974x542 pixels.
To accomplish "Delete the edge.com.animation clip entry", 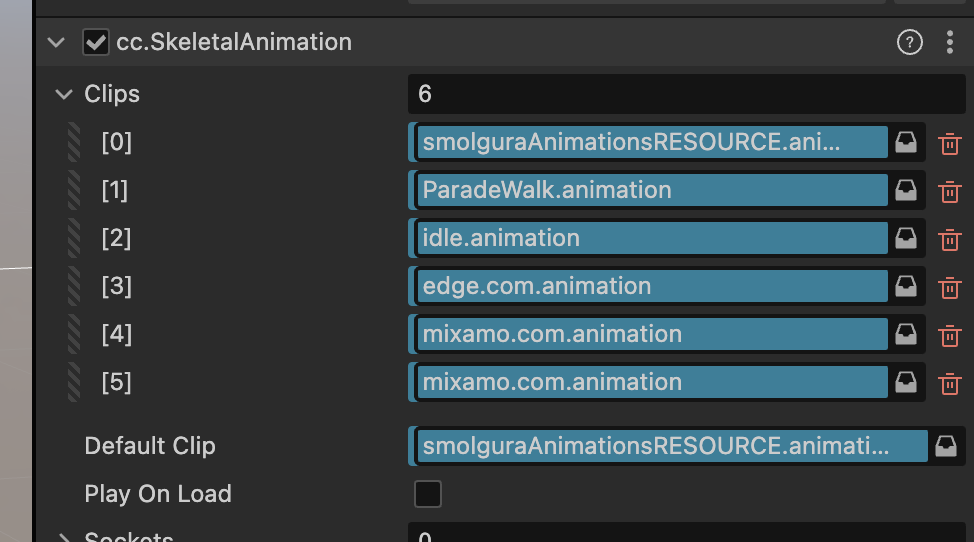I will [949, 287].
